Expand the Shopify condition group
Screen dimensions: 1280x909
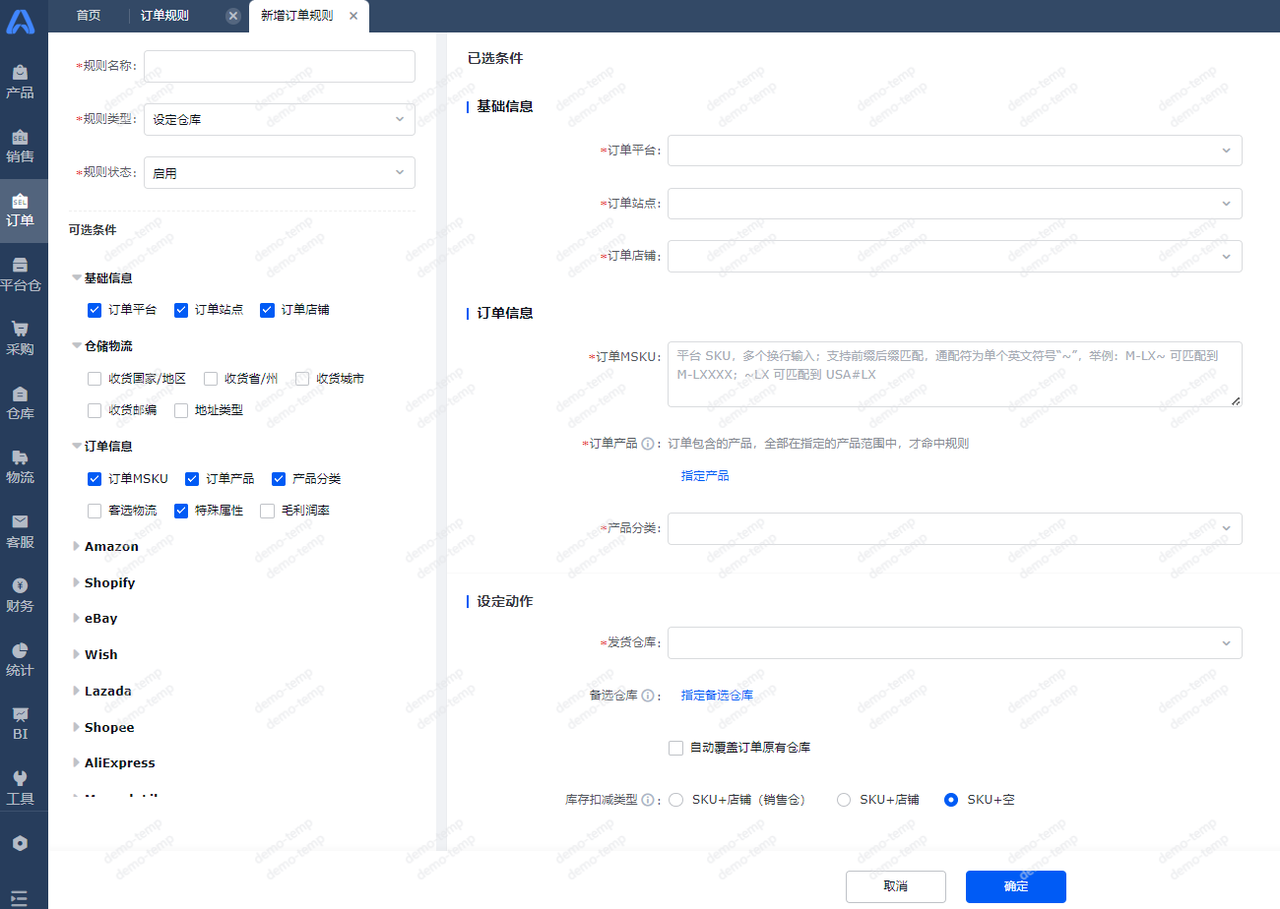[x=77, y=582]
